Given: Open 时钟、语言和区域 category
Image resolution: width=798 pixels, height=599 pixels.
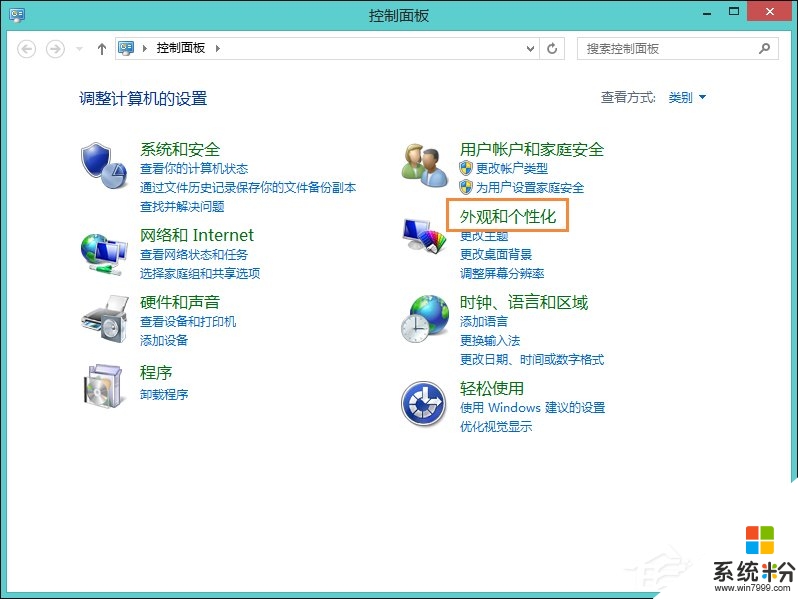Looking at the screenshot, I should point(524,302).
